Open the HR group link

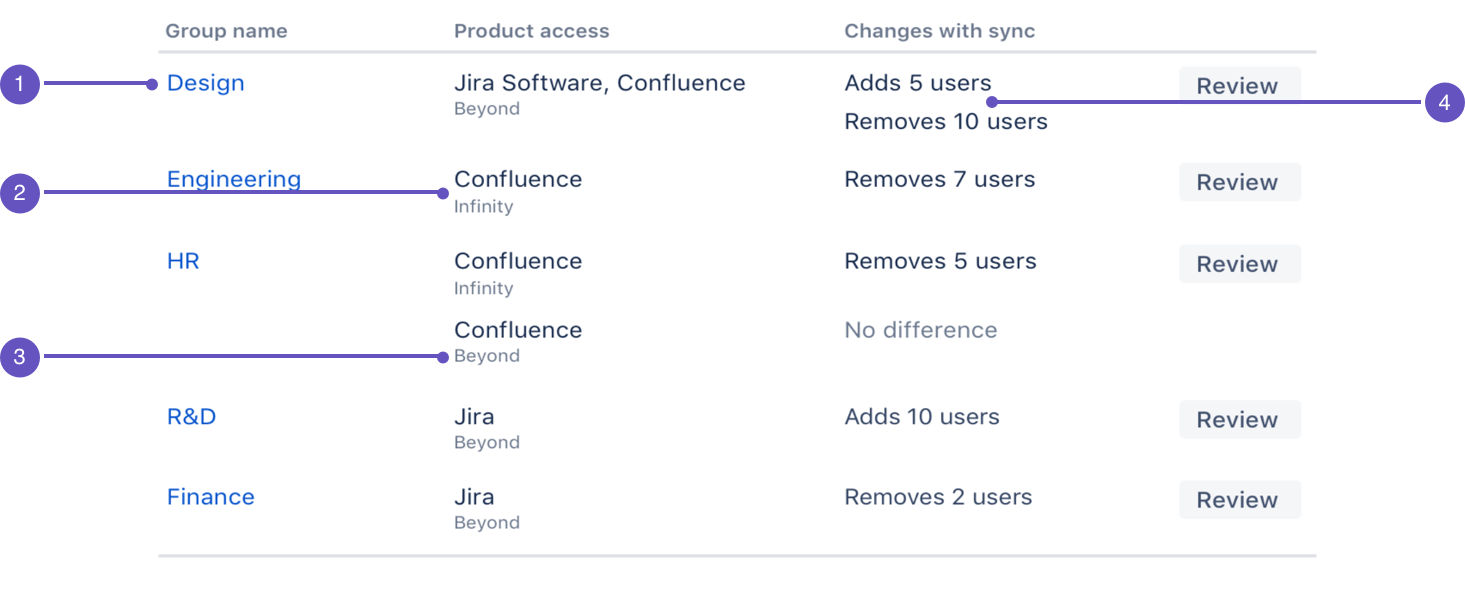[x=183, y=261]
